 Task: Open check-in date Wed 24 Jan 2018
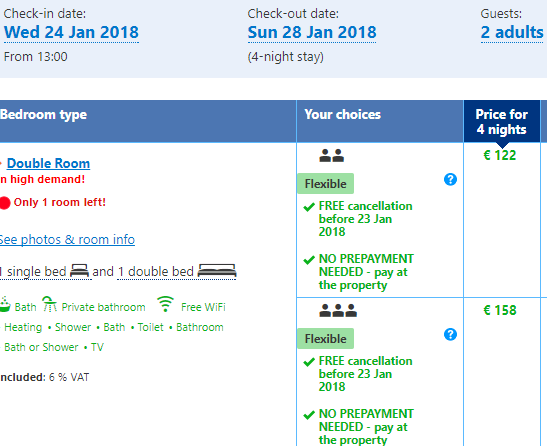click(71, 32)
